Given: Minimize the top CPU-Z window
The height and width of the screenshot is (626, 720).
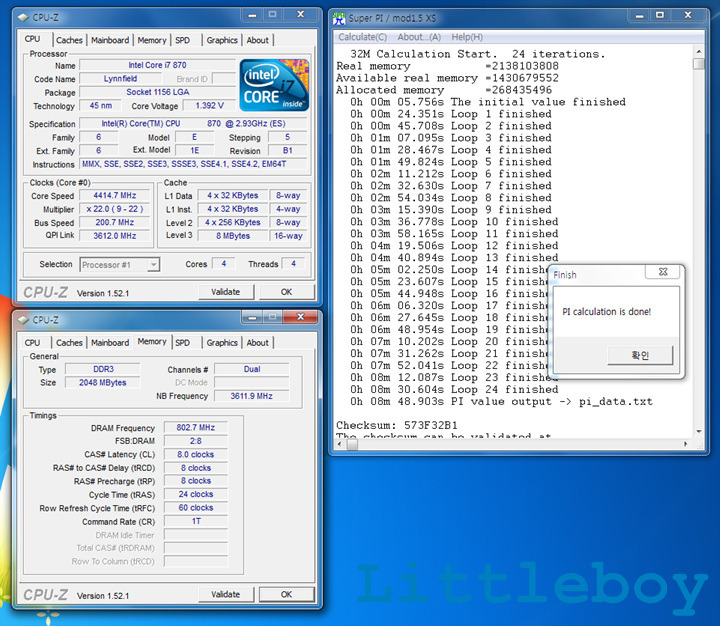Looking at the screenshot, I should 252,15.
